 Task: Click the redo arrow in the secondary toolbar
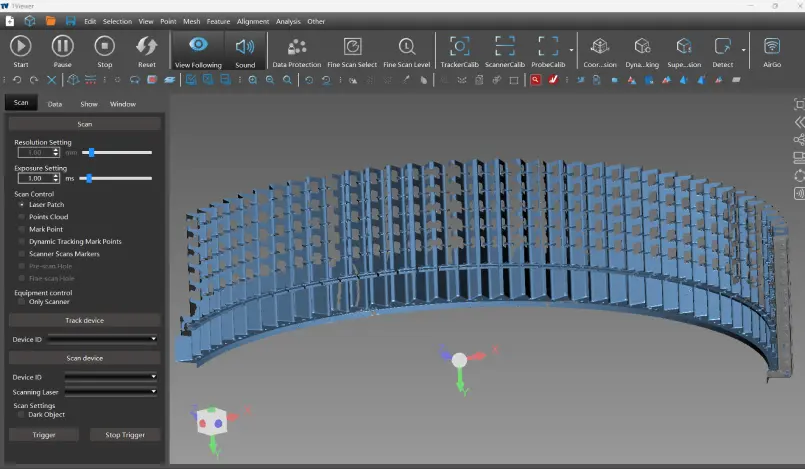34,80
